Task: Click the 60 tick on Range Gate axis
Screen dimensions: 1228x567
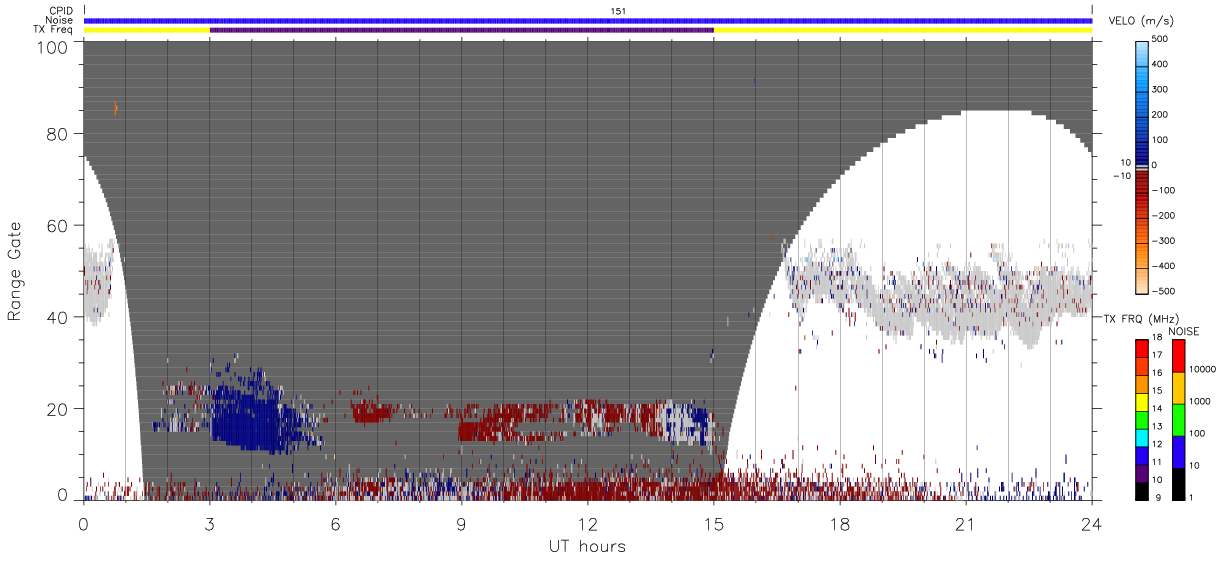Action: (x=58, y=226)
